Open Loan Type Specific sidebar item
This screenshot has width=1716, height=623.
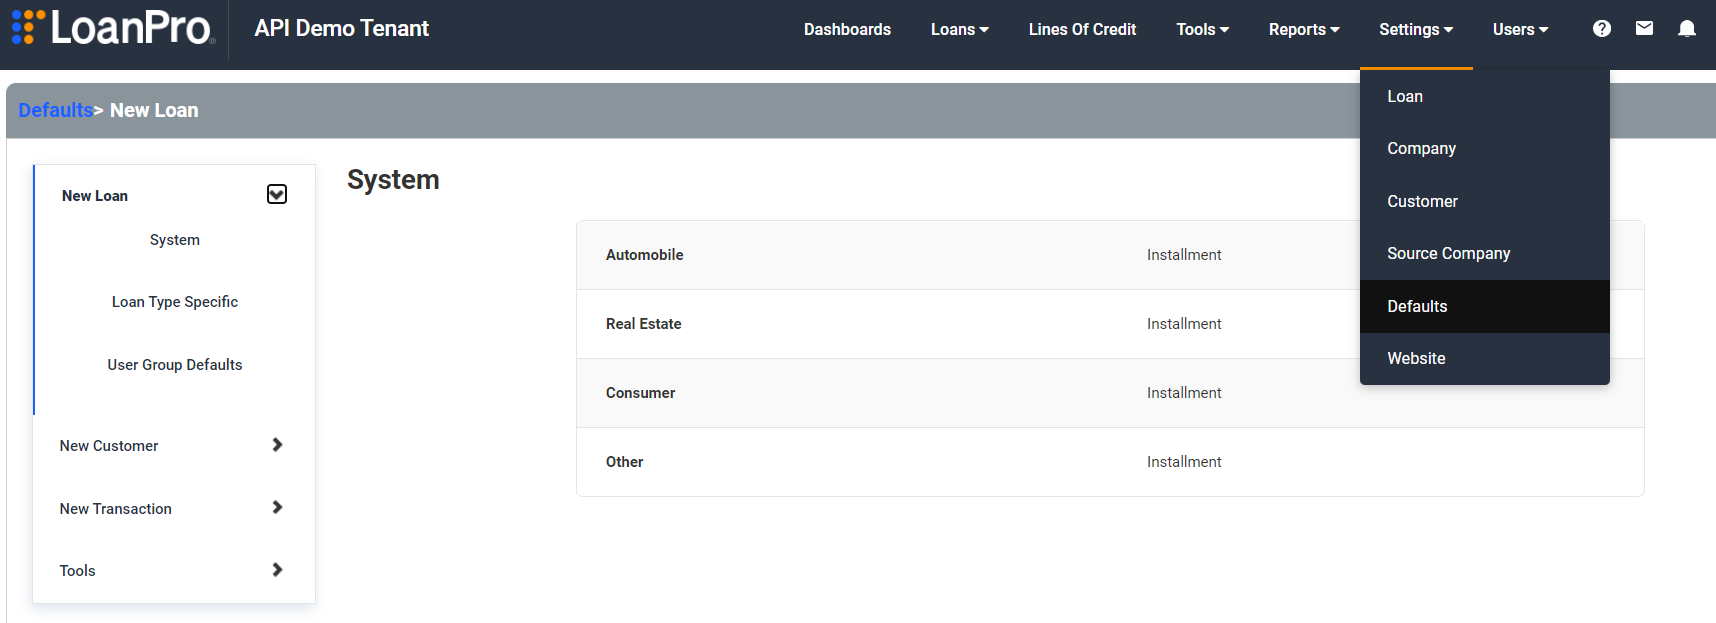pyautogui.click(x=175, y=302)
